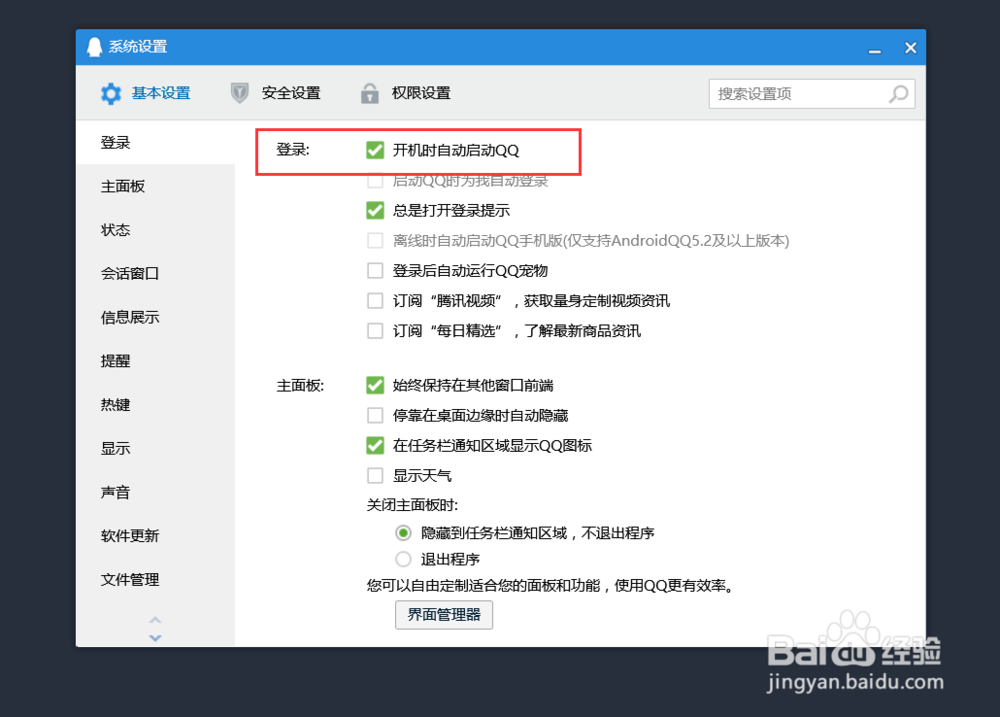Switch to the 主面板 sidebar section
The height and width of the screenshot is (717, 1000).
pyautogui.click(x=122, y=185)
